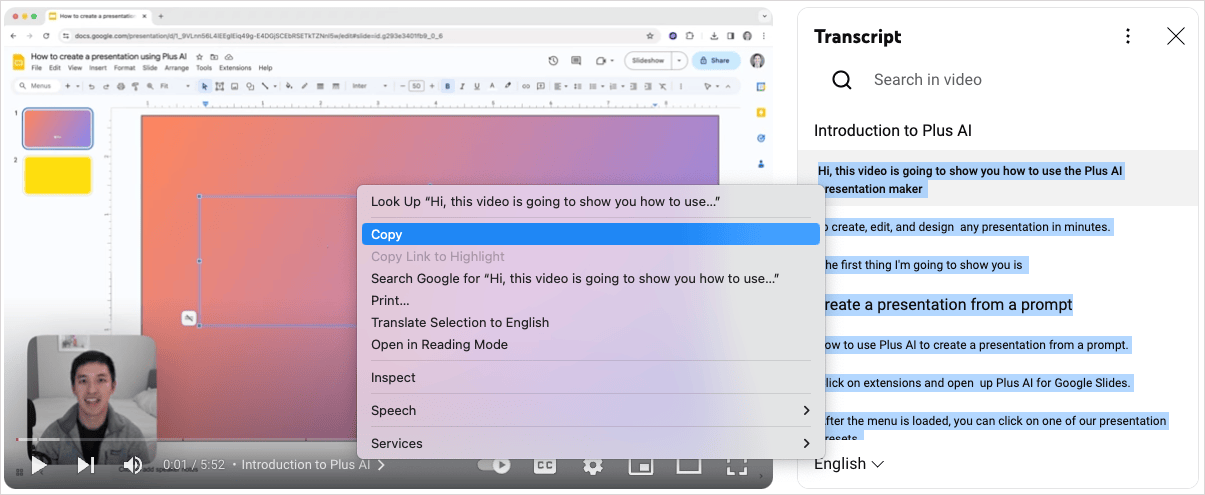
Task: Toggle bold formatting in Slides toolbar
Action: [x=447, y=86]
